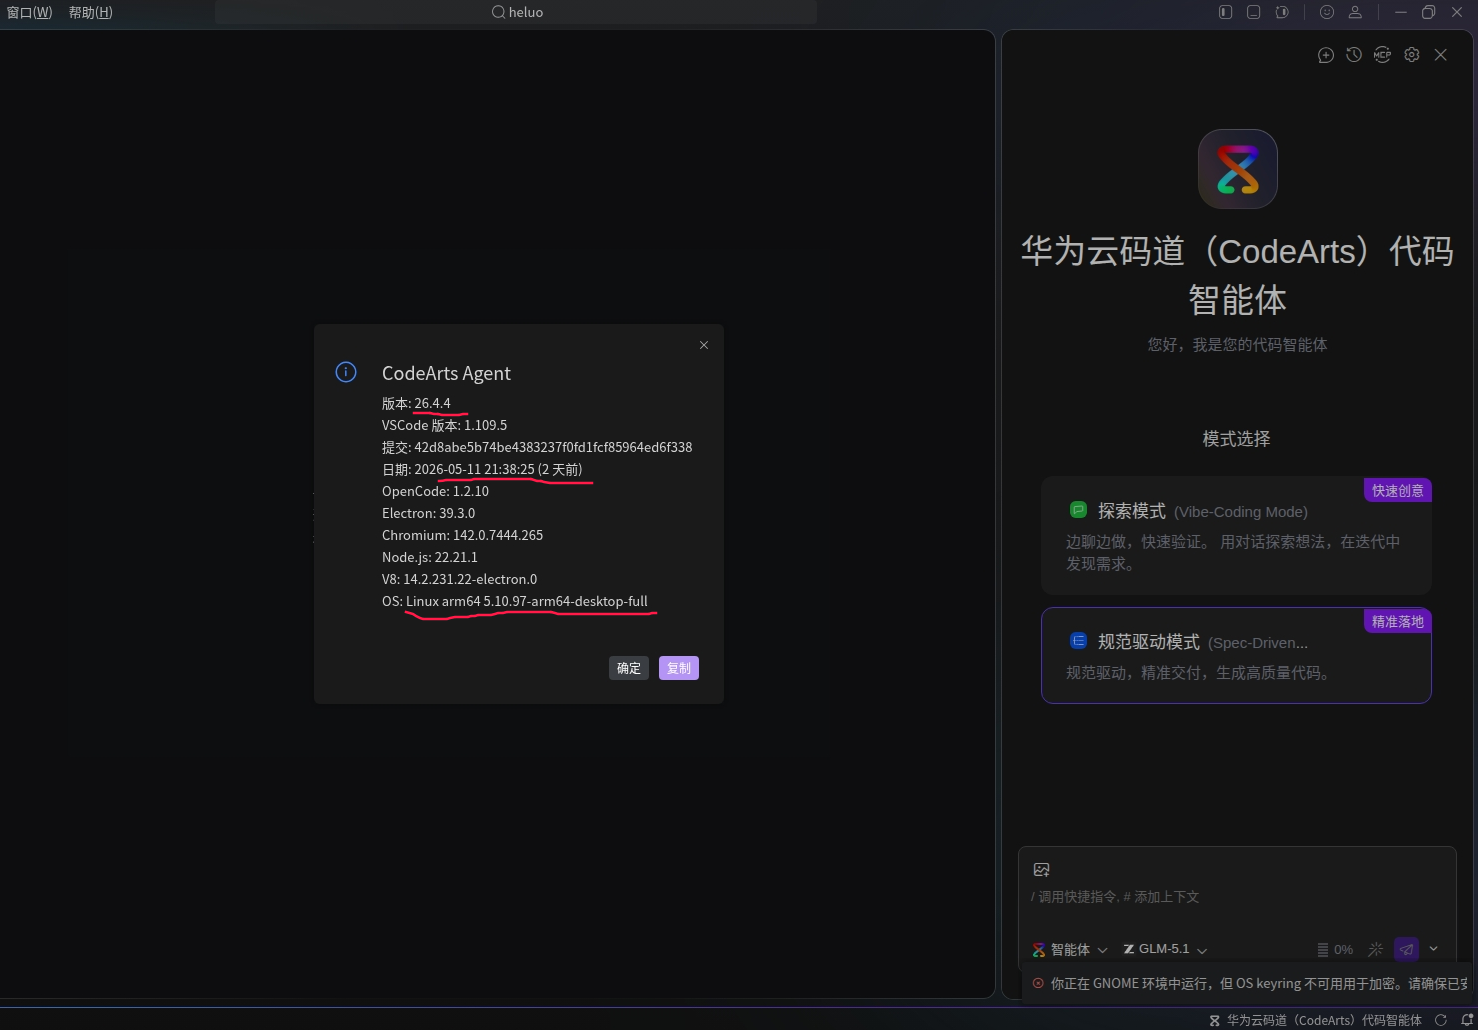Click the heluo search box in title bar

click(x=516, y=12)
